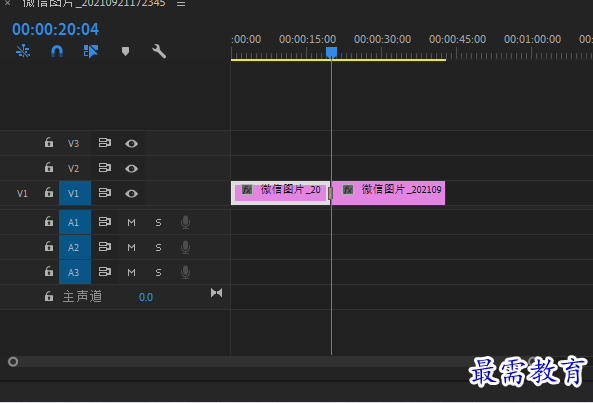Click master track volume value 0.0
Viewport: 593px width, 403px height.
pos(146,298)
